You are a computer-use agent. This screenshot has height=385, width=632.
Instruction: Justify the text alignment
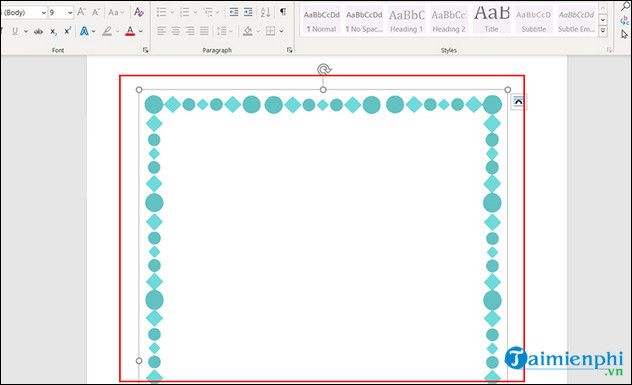(x=204, y=31)
